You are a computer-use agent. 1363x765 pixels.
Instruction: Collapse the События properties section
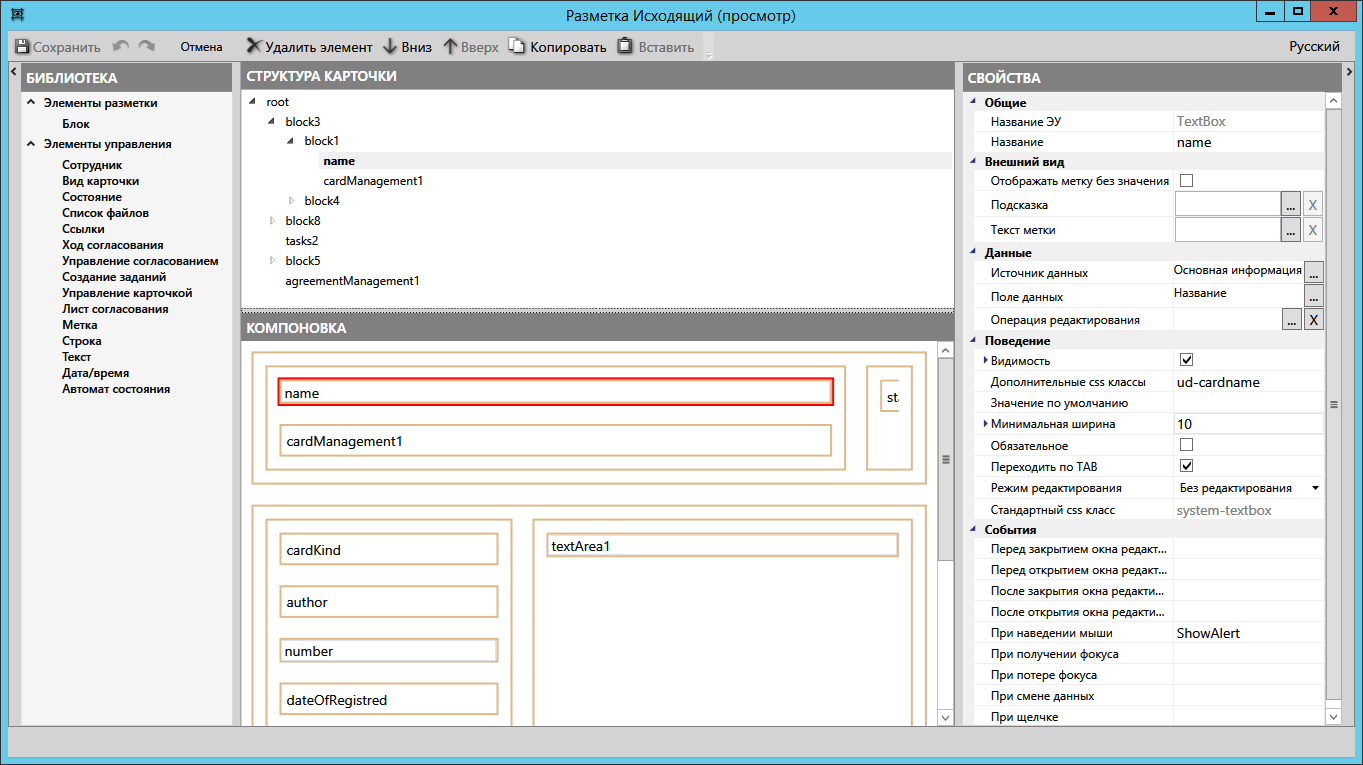pos(972,530)
